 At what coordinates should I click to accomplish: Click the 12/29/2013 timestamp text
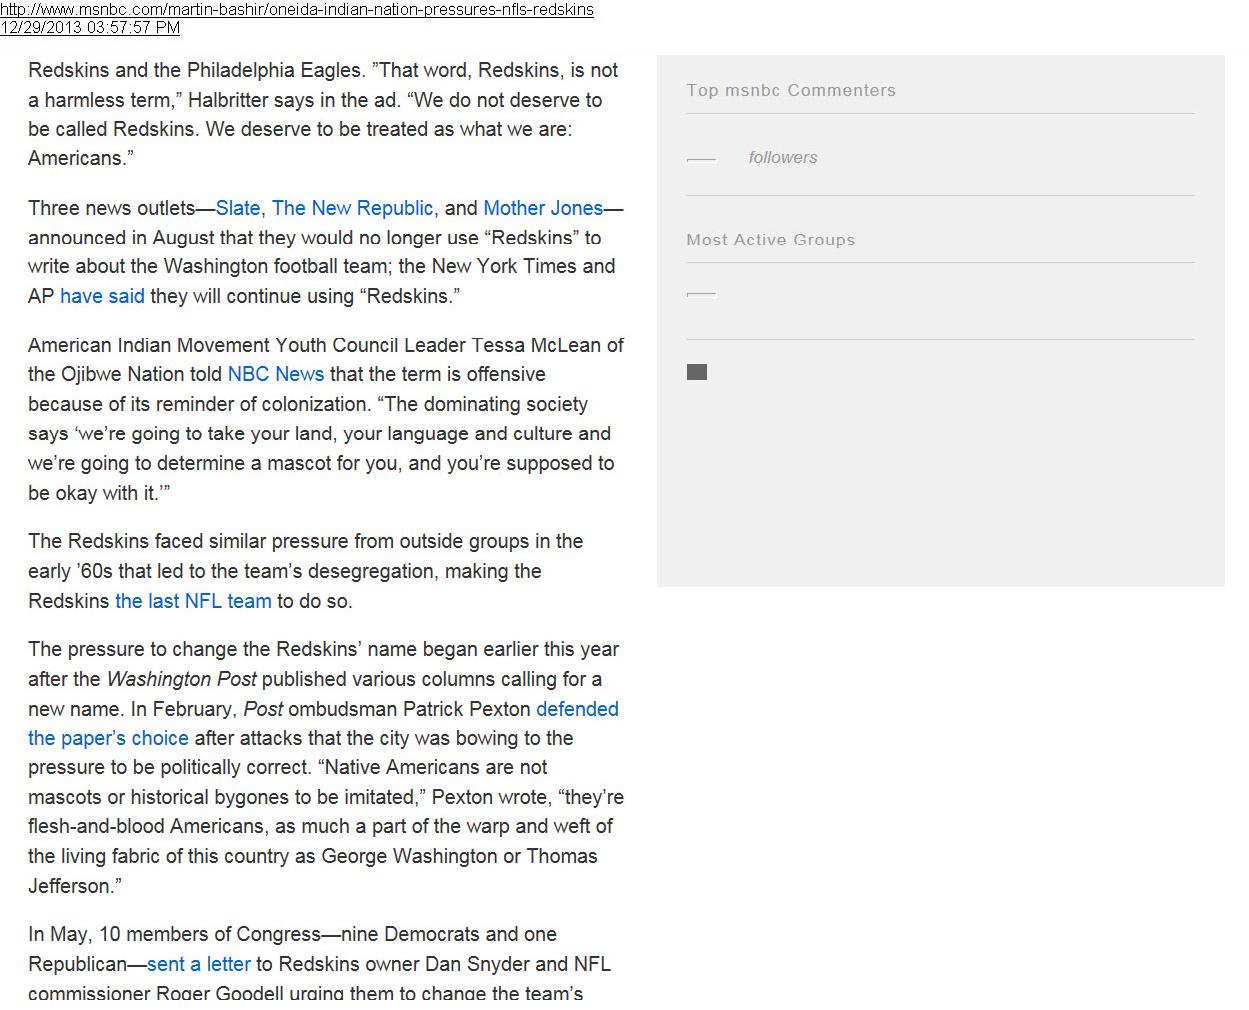(x=90, y=27)
